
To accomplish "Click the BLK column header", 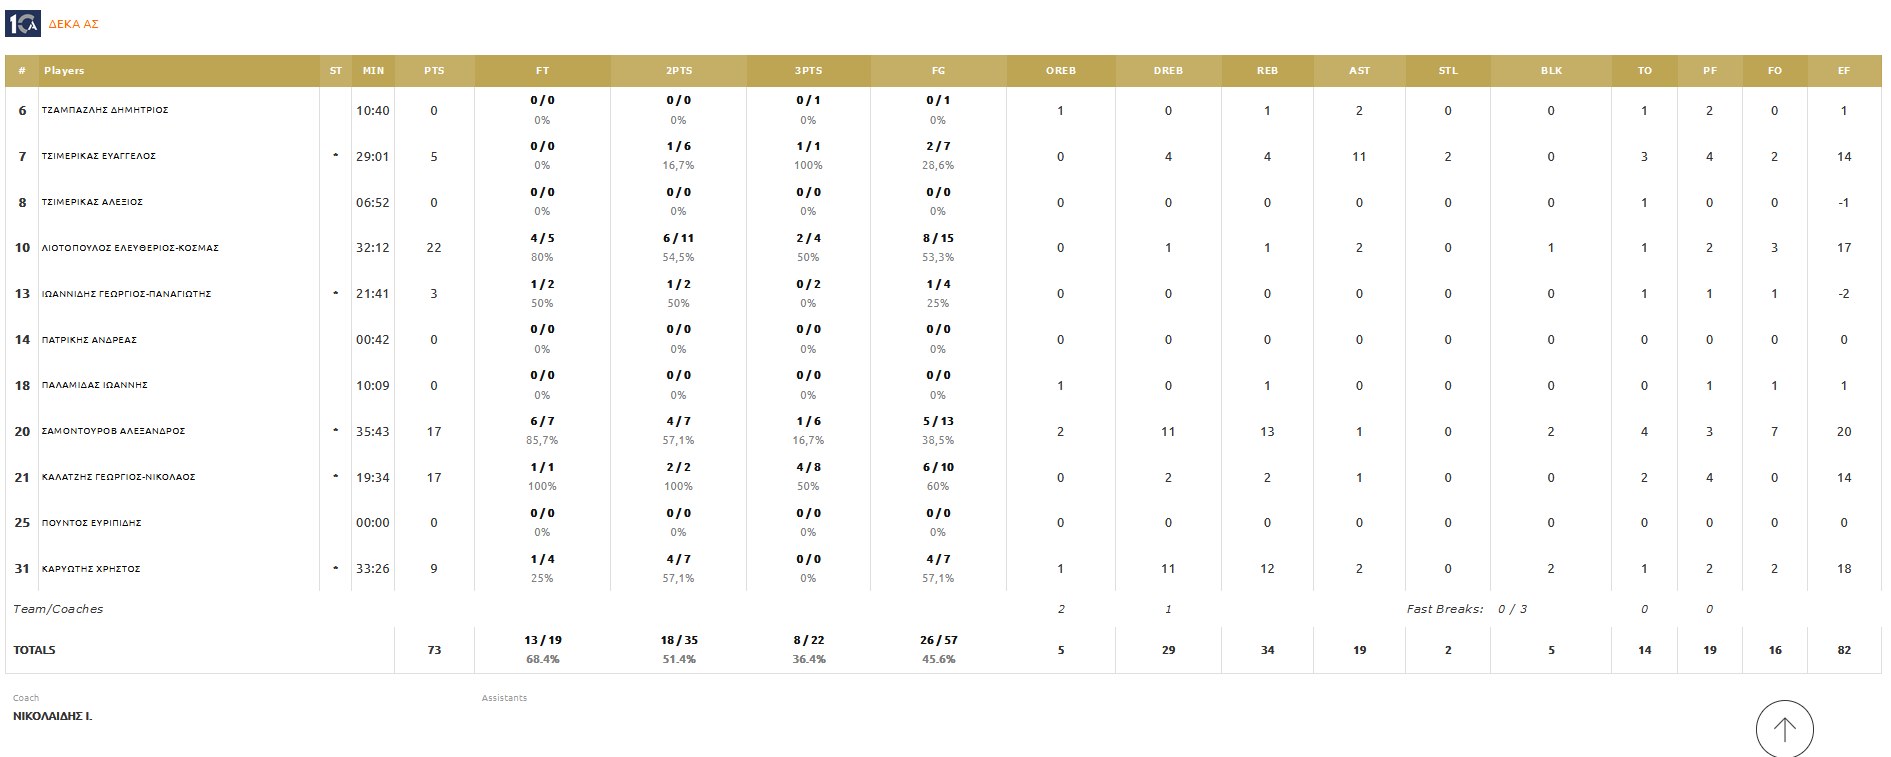I will pyautogui.click(x=1551, y=71).
